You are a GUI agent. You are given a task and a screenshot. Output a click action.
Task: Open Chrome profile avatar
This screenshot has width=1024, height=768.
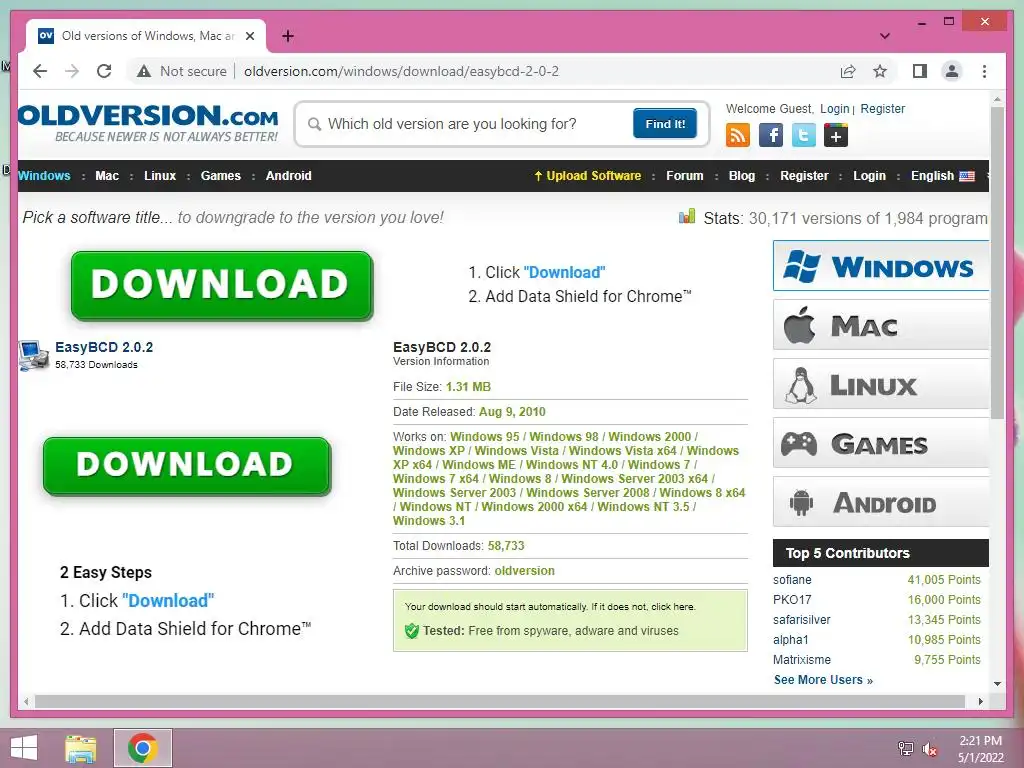pyautogui.click(x=952, y=71)
